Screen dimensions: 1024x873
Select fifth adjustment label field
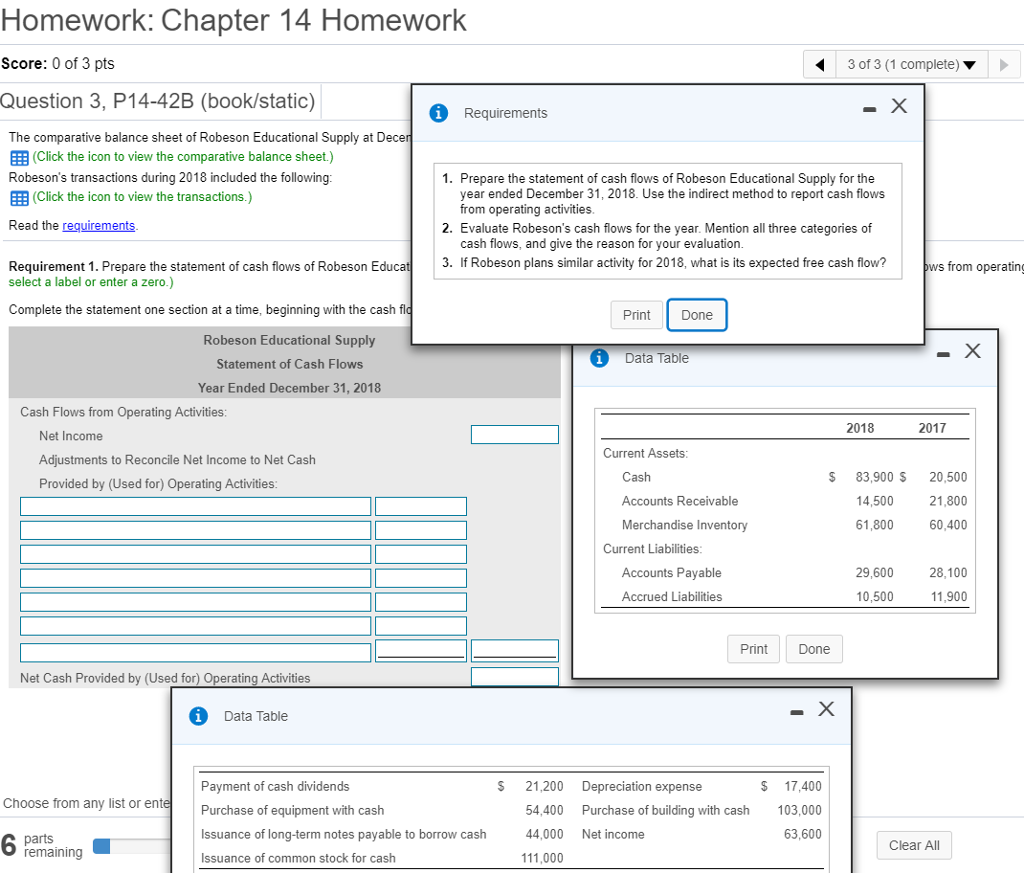195,602
